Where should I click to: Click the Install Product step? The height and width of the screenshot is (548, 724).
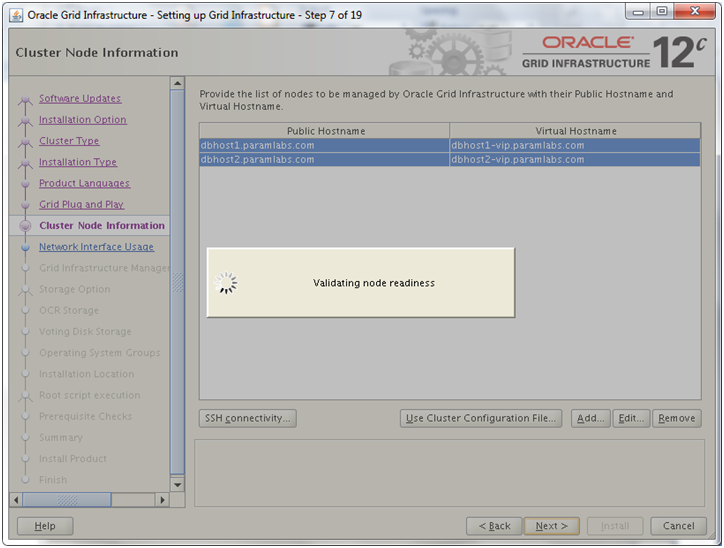click(x=72, y=459)
